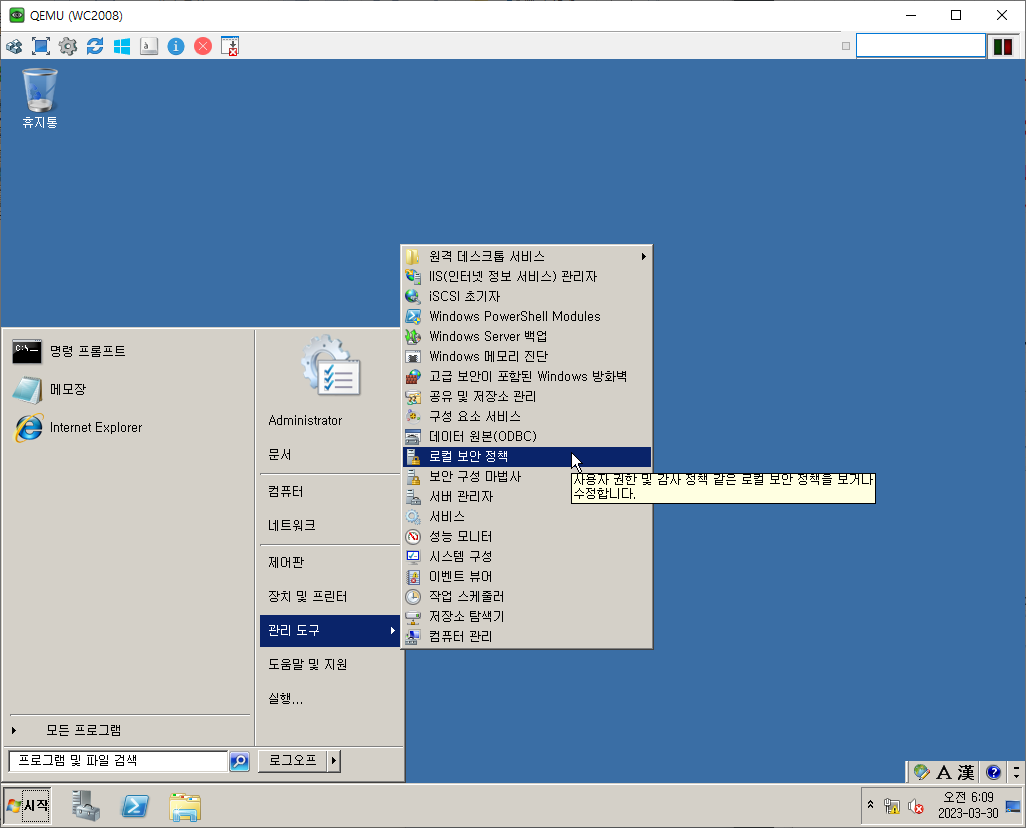
Task: Expand 원격 데스크톱 서비스 submenu
Action: (527, 257)
